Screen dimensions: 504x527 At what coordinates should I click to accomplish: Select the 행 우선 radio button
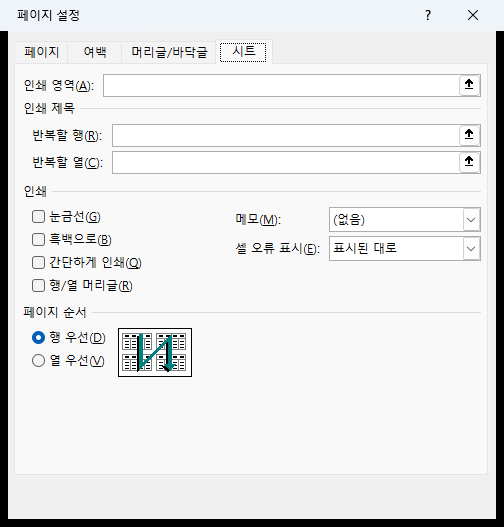[x=38, y=337]
